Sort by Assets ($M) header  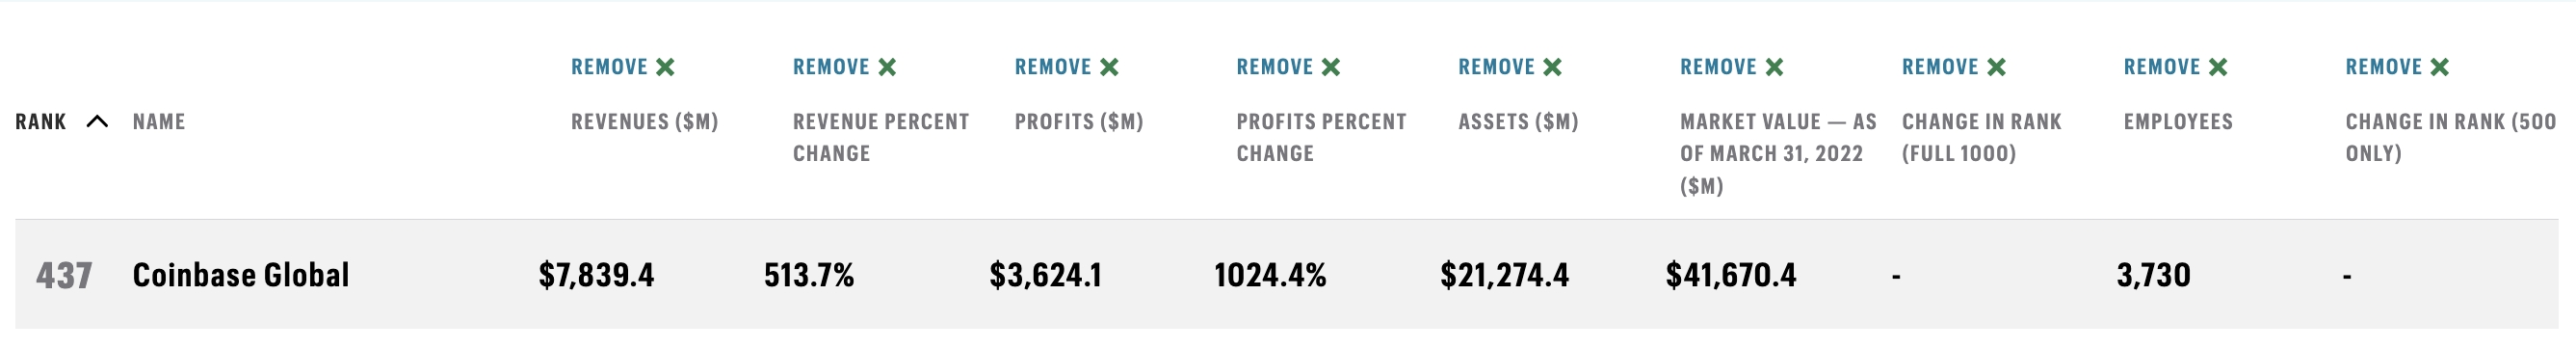1518,121
